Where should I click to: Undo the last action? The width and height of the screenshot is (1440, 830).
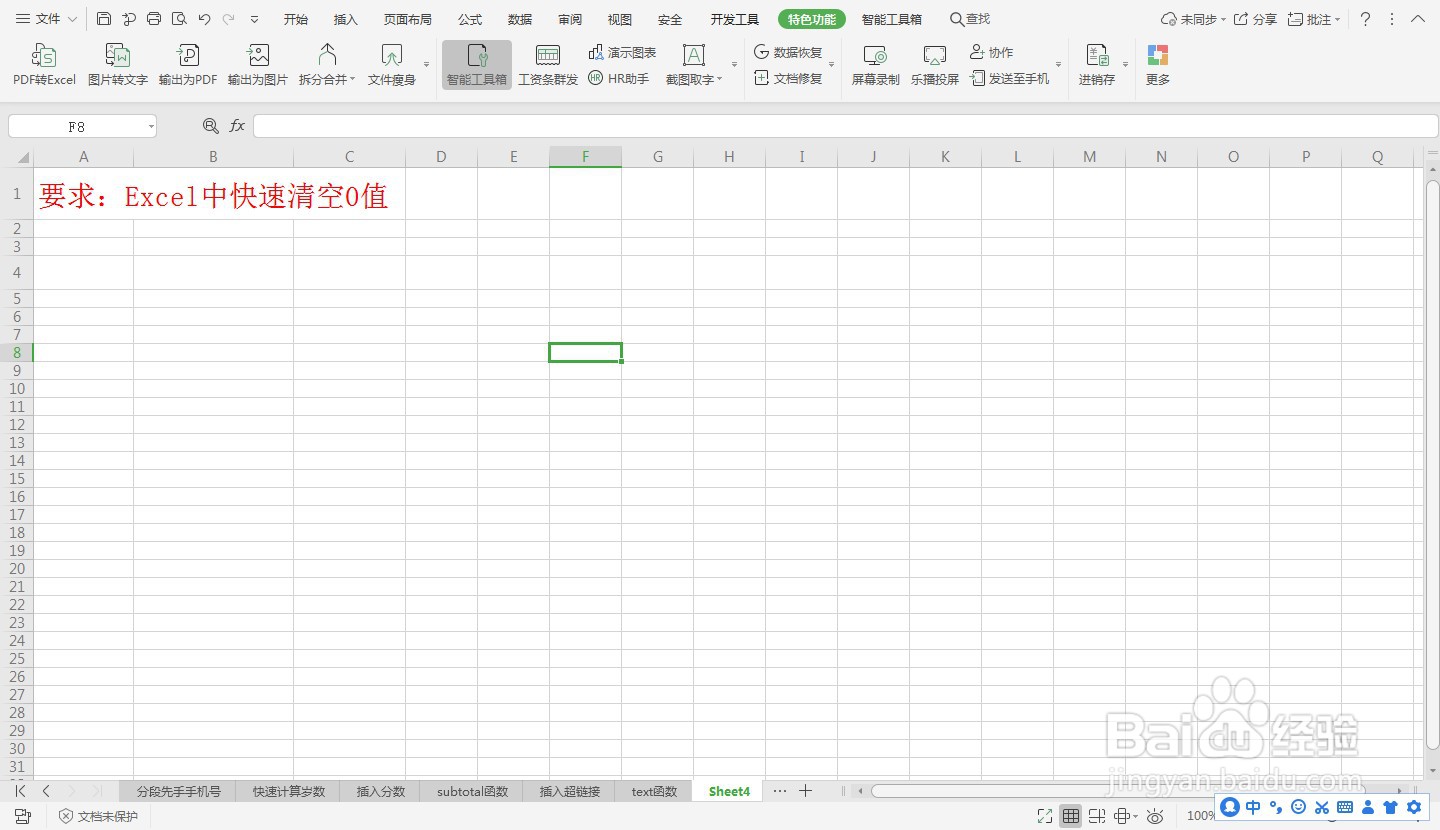(x=204, y=19)
